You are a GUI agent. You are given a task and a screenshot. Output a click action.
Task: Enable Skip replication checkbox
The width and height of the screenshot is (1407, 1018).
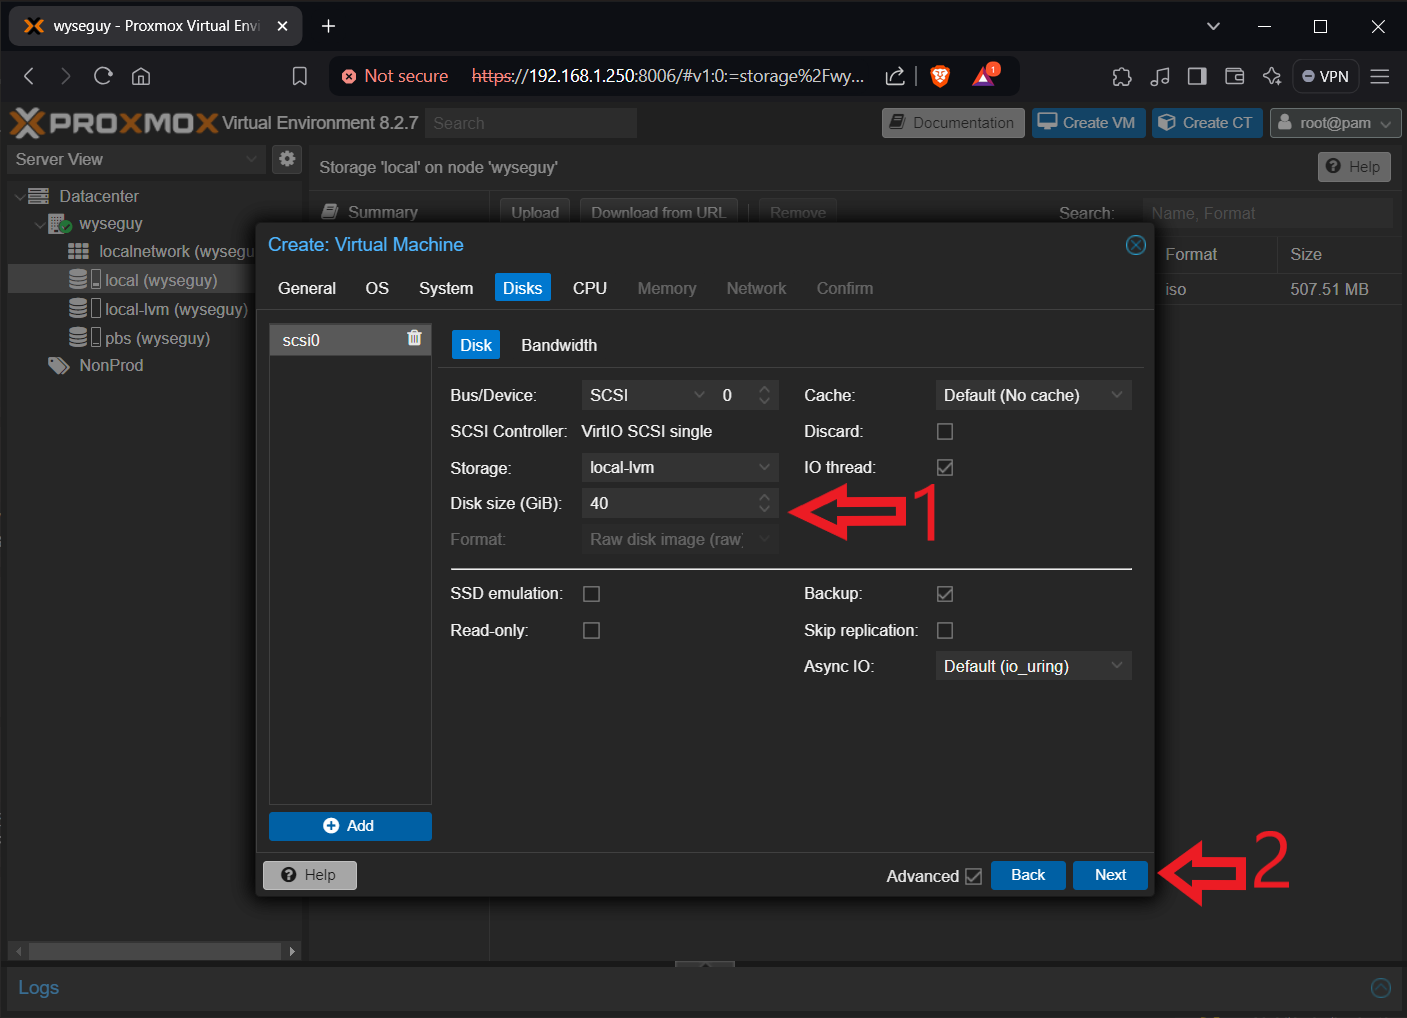click(945, 630)
